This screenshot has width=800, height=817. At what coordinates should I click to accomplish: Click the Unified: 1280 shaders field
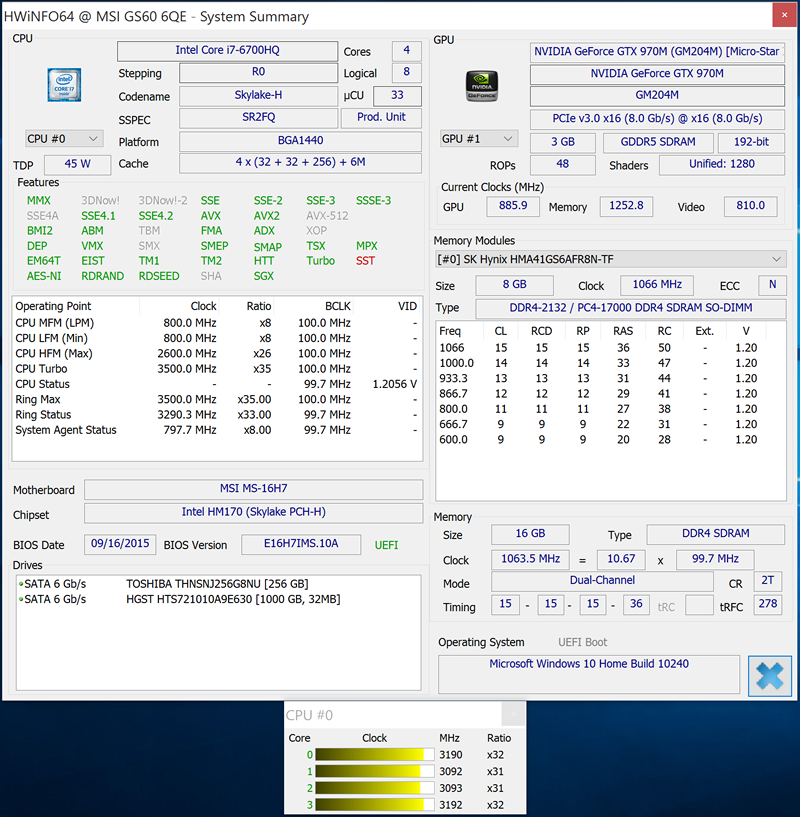pos(722,165)
